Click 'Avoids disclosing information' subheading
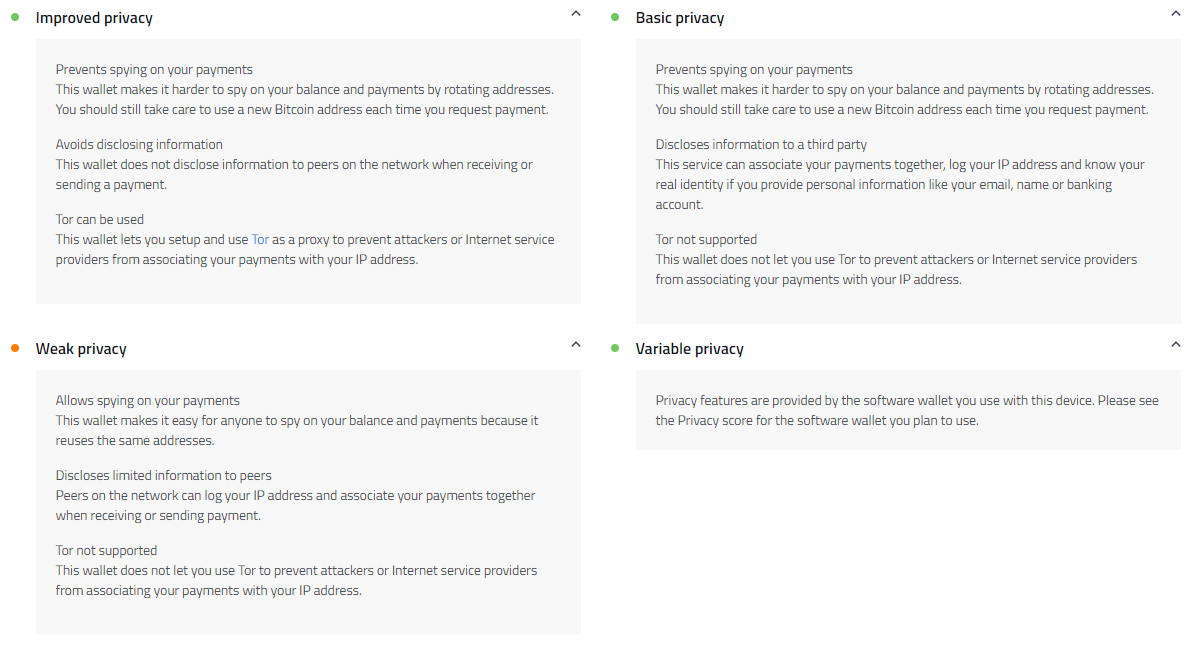The height and width of the screenshot is (646, 1194). (x=139, y=144)
